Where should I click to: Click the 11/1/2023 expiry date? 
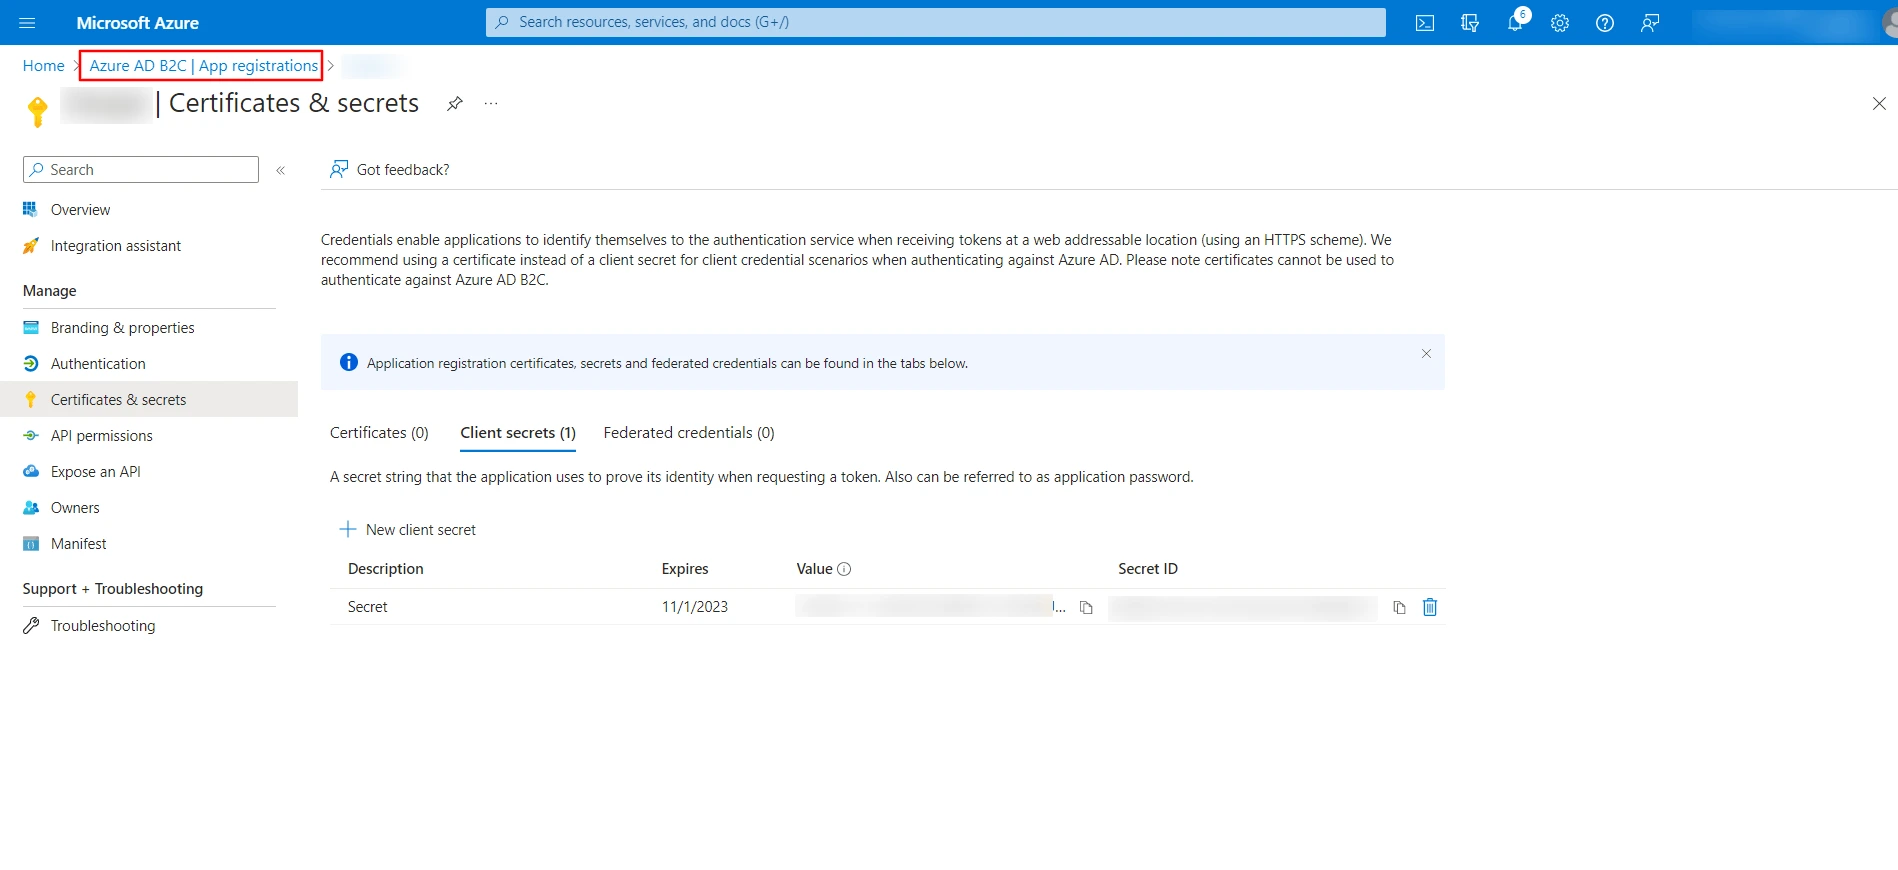(x=695, y=607)
